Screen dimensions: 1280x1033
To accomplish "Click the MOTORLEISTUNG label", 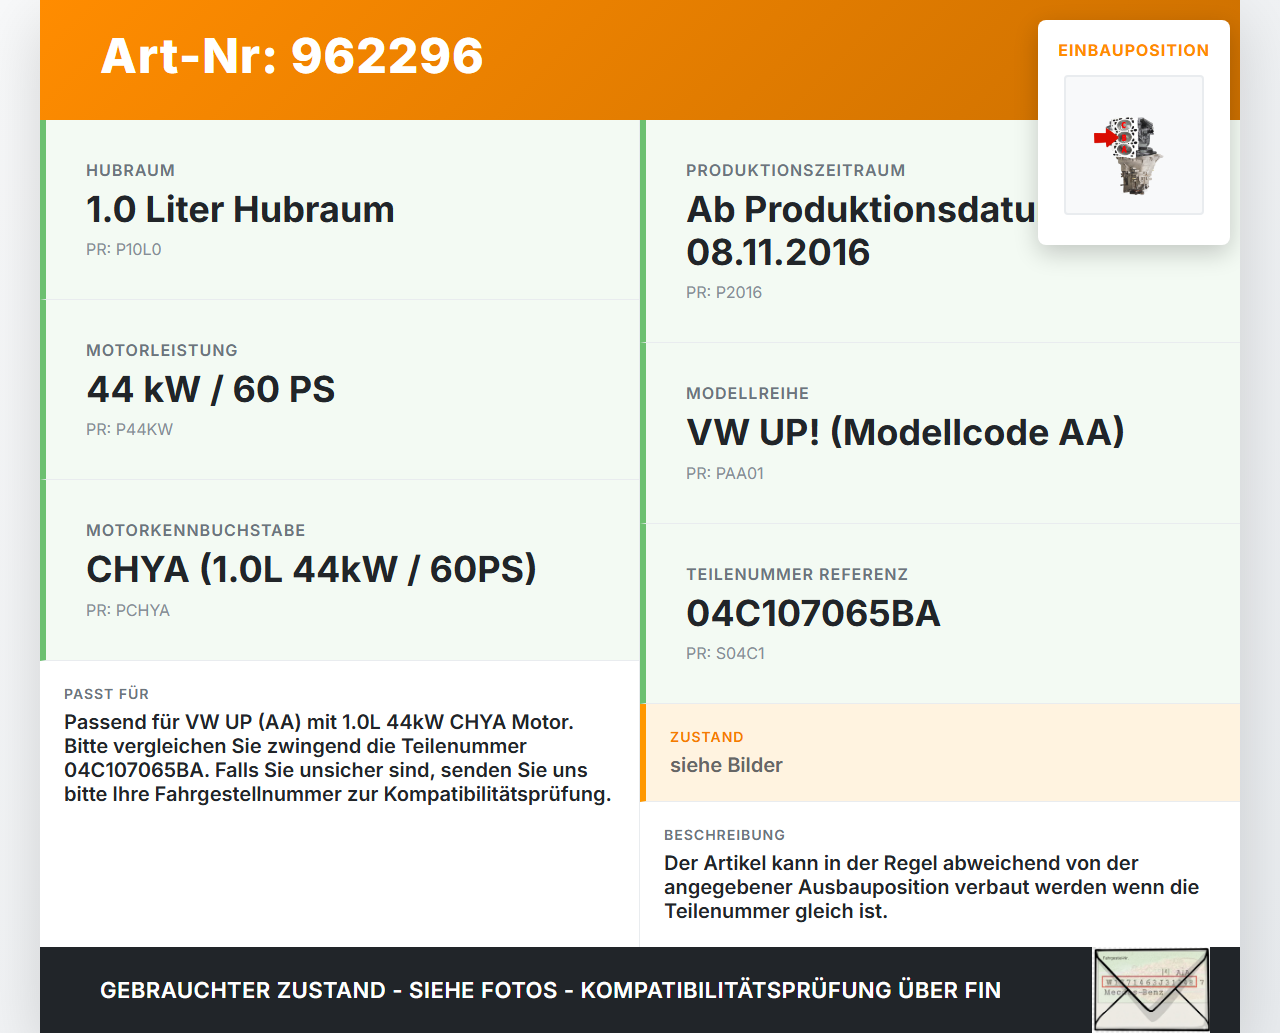I will tap(162, 350).
